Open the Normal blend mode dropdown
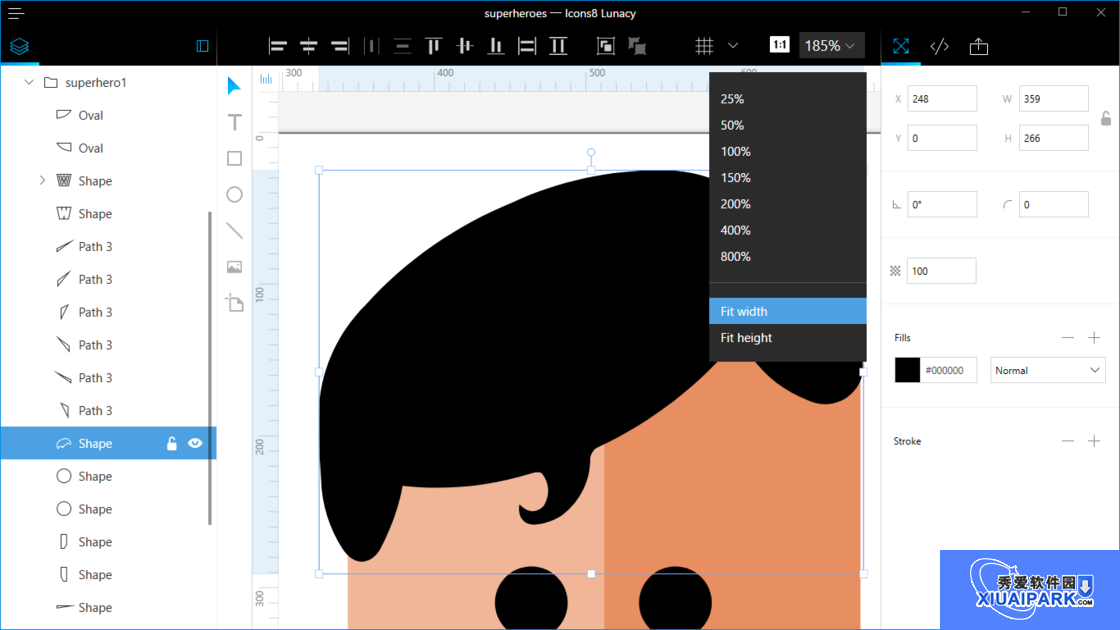Image resolution: width=1120 pixels, height=630 pixels. (x=1047, y=370)
